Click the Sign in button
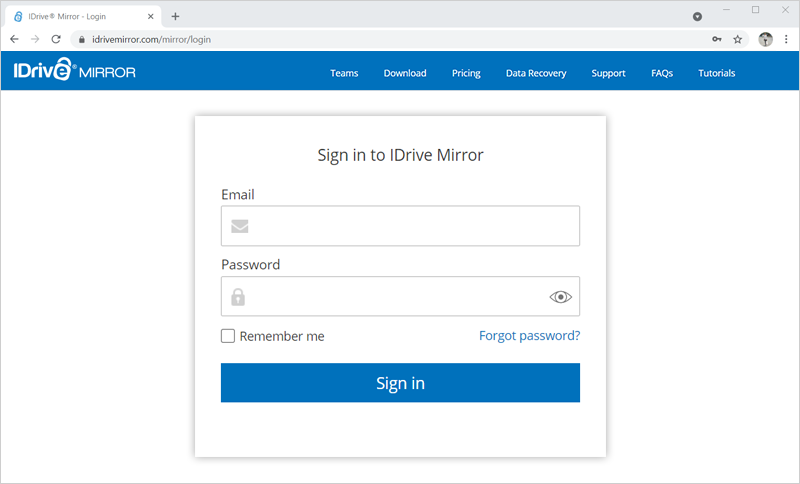This screenshot has width=800, height=484. click(401, 383)
